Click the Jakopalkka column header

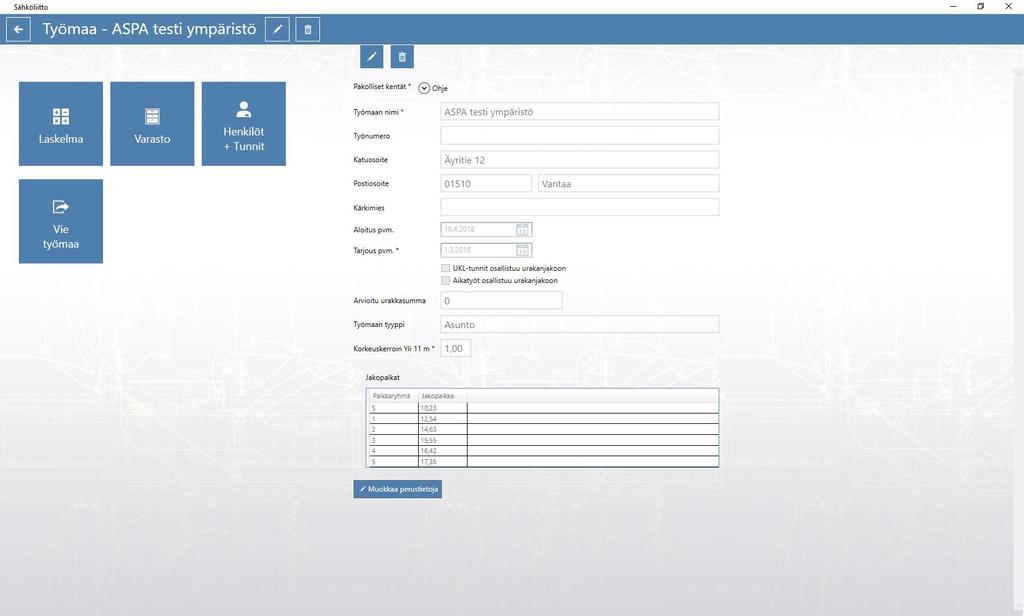click(x=442, y=396)
